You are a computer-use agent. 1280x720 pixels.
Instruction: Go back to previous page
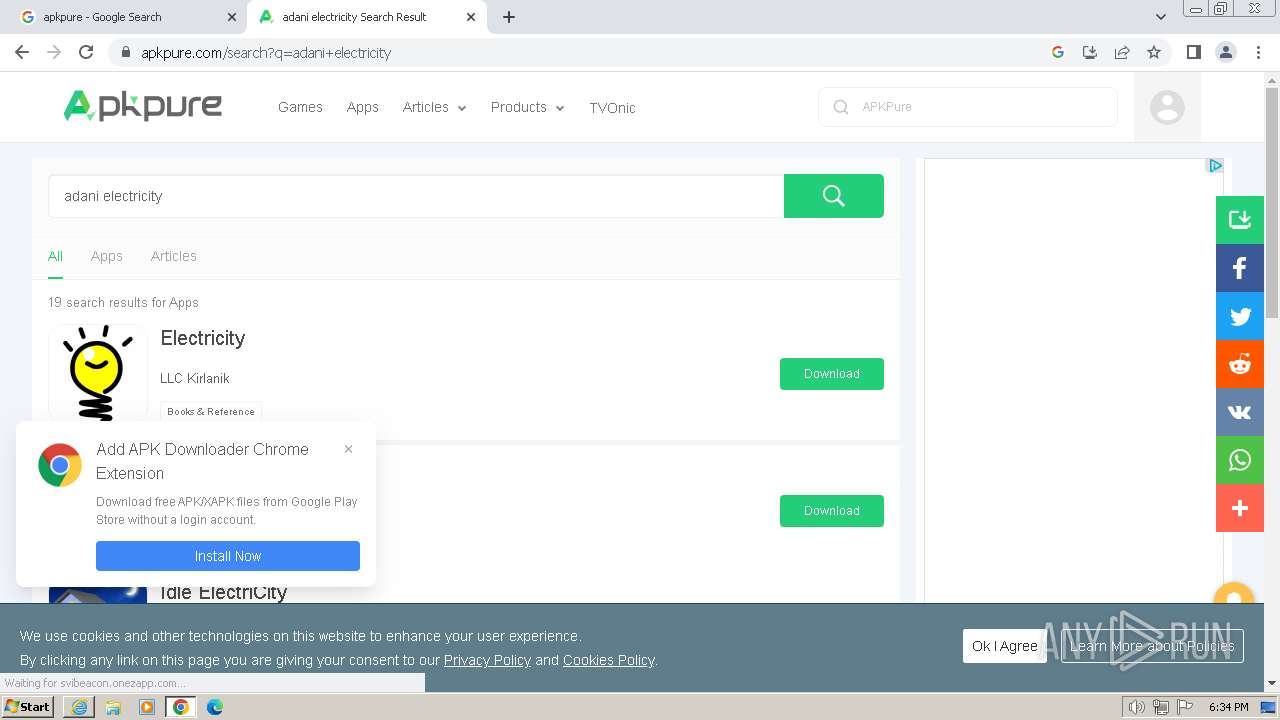22,52
